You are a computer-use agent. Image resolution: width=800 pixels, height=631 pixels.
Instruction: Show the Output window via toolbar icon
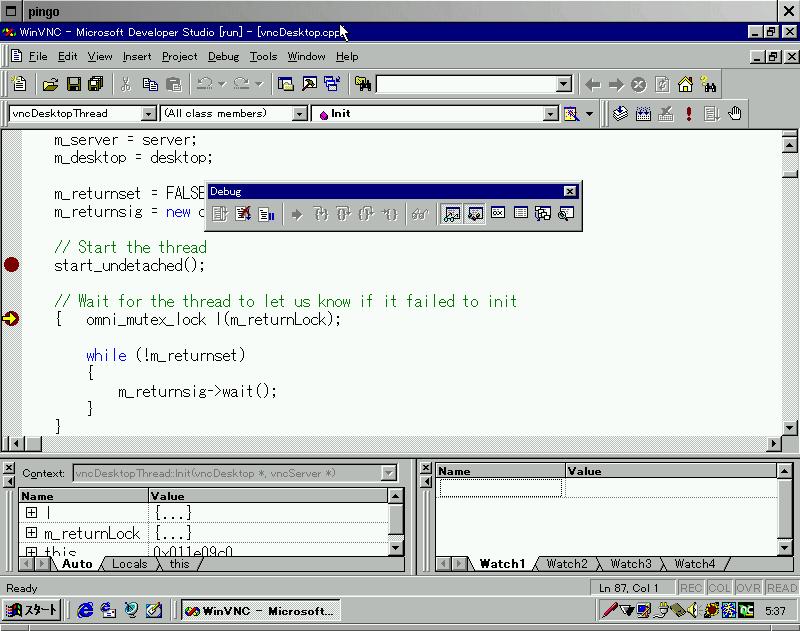tap(309, 84)
